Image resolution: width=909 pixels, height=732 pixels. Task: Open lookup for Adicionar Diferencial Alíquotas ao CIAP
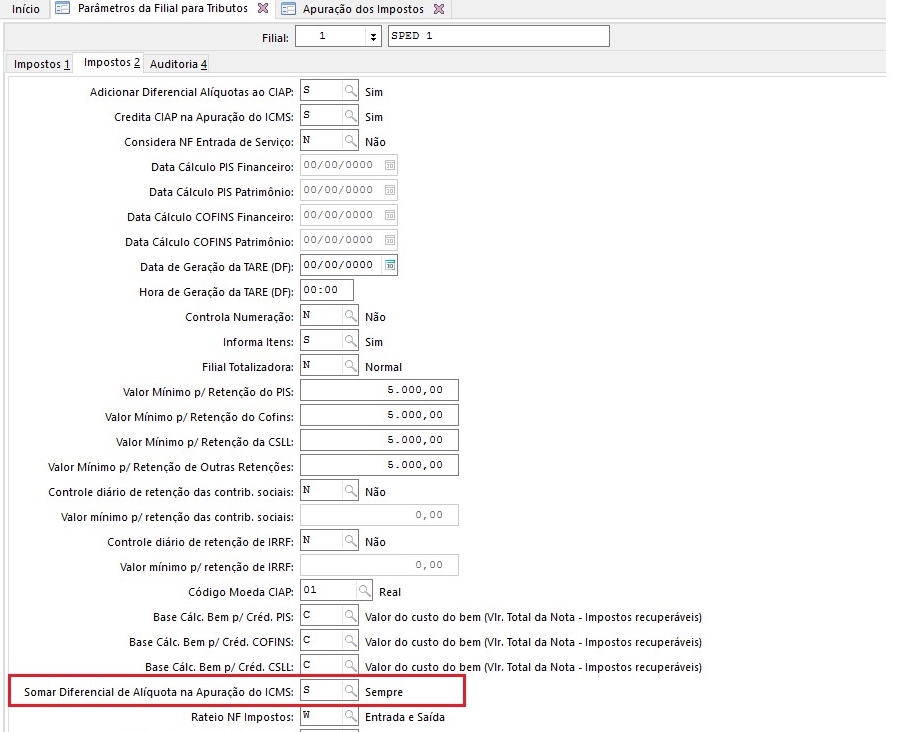[x=350, y=91]
